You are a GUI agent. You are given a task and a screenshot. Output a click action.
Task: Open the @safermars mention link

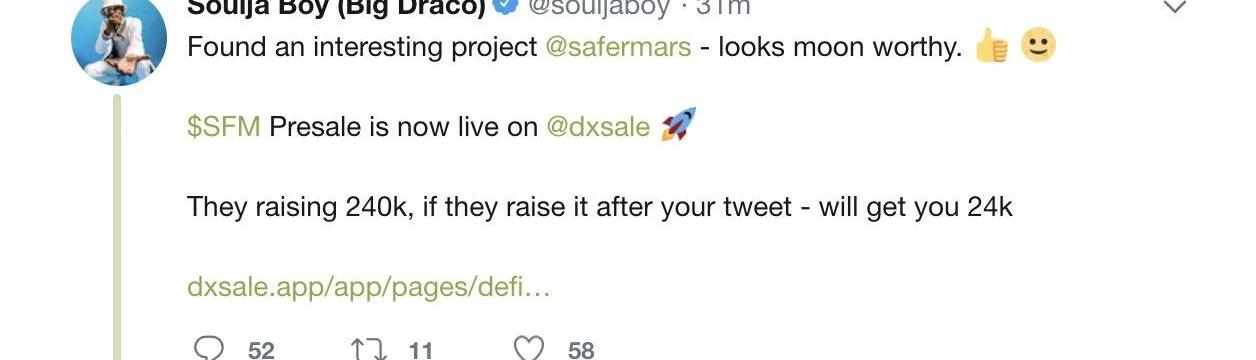pyautogui.click(x=618, y=47)
